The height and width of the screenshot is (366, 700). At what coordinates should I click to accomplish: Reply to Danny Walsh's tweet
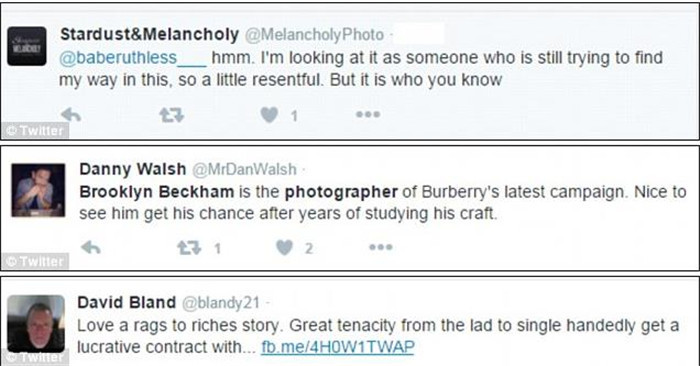click(91, 247)
